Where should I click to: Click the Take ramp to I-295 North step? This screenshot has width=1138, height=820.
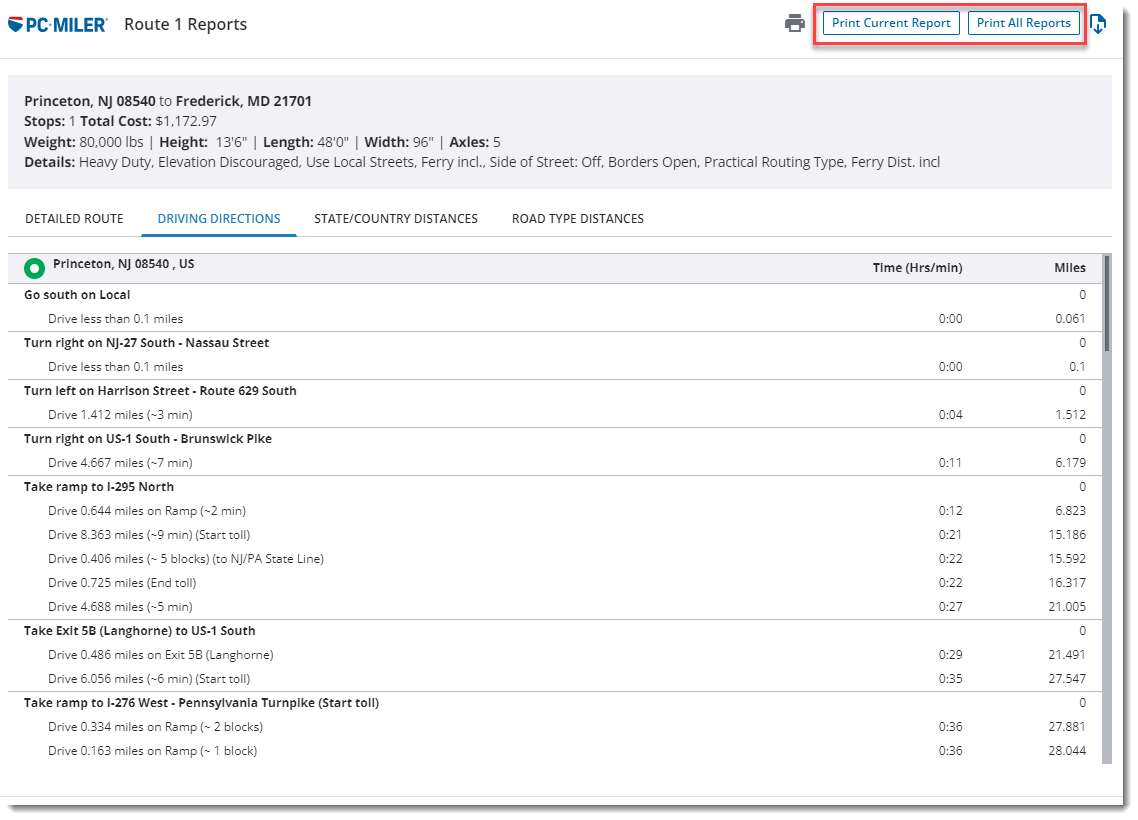pos(99,487)
